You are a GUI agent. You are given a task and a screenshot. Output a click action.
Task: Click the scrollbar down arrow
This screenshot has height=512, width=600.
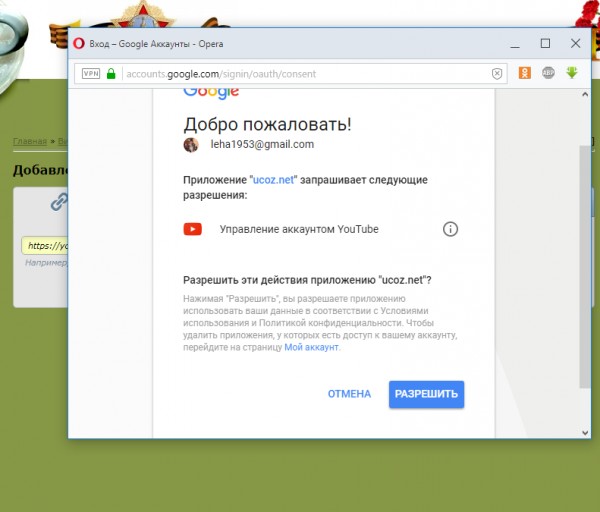[x=585, y=433]
